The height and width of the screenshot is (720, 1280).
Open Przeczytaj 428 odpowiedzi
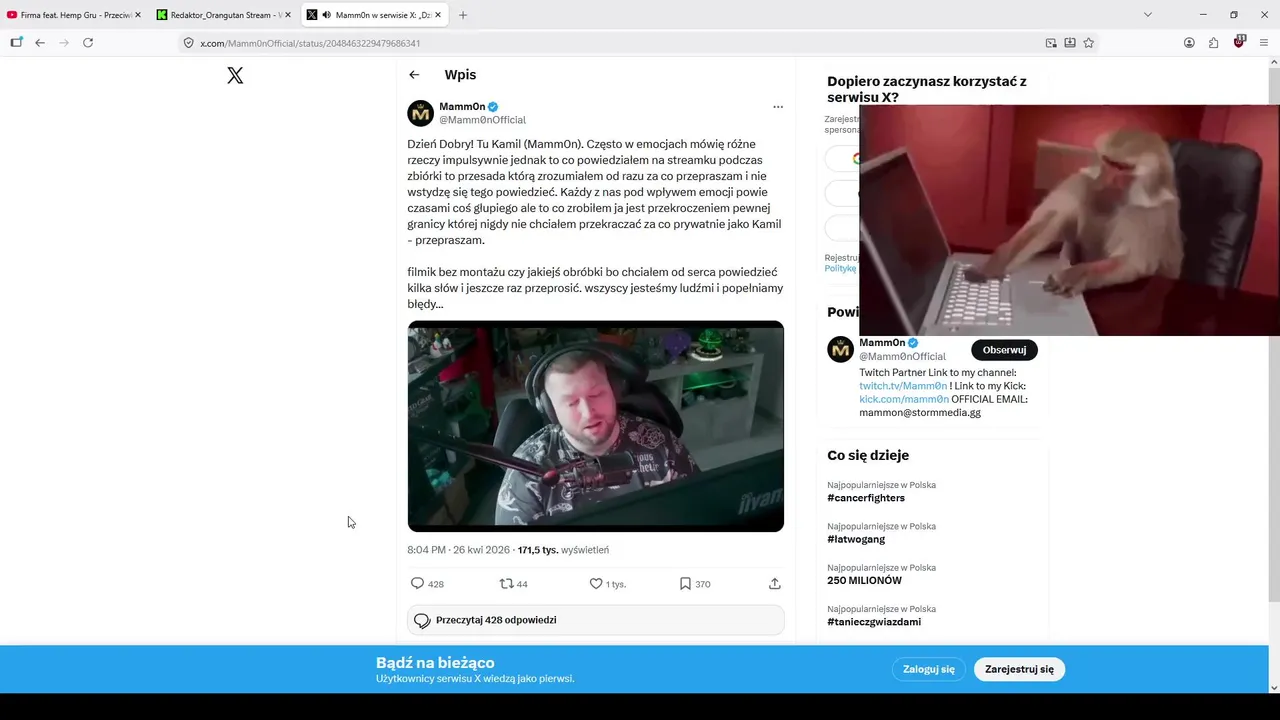[596, 620]
